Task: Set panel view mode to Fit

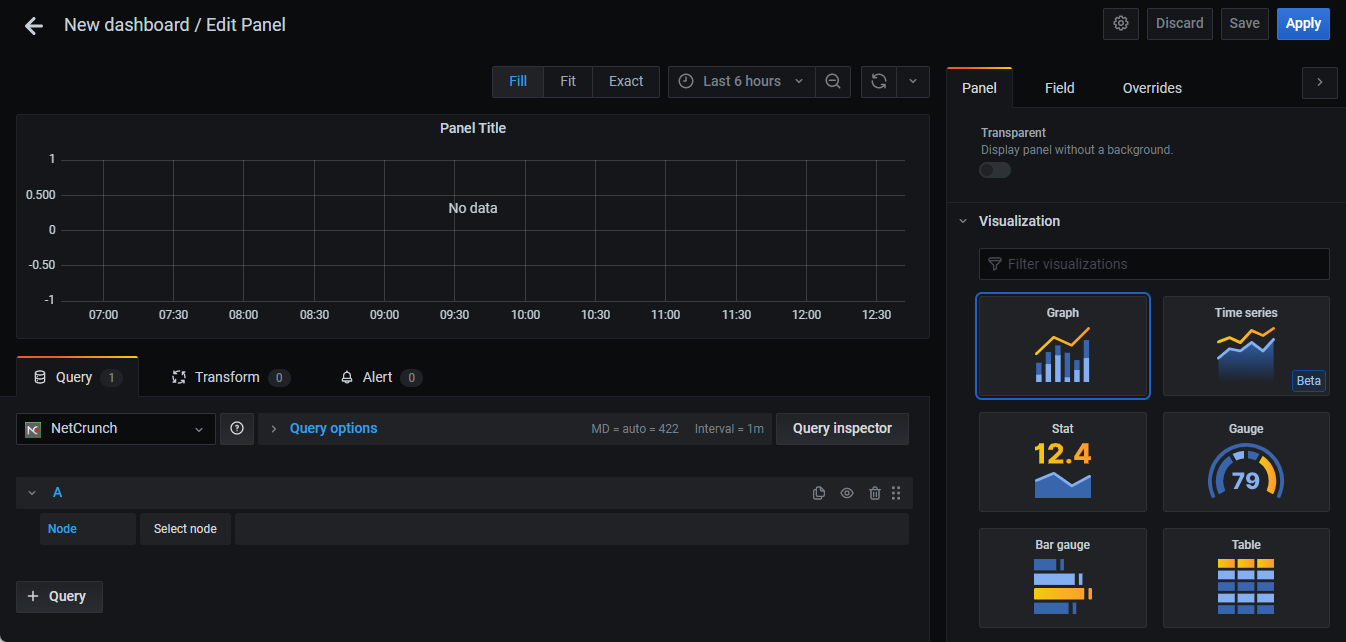Action: click(568, 82)
